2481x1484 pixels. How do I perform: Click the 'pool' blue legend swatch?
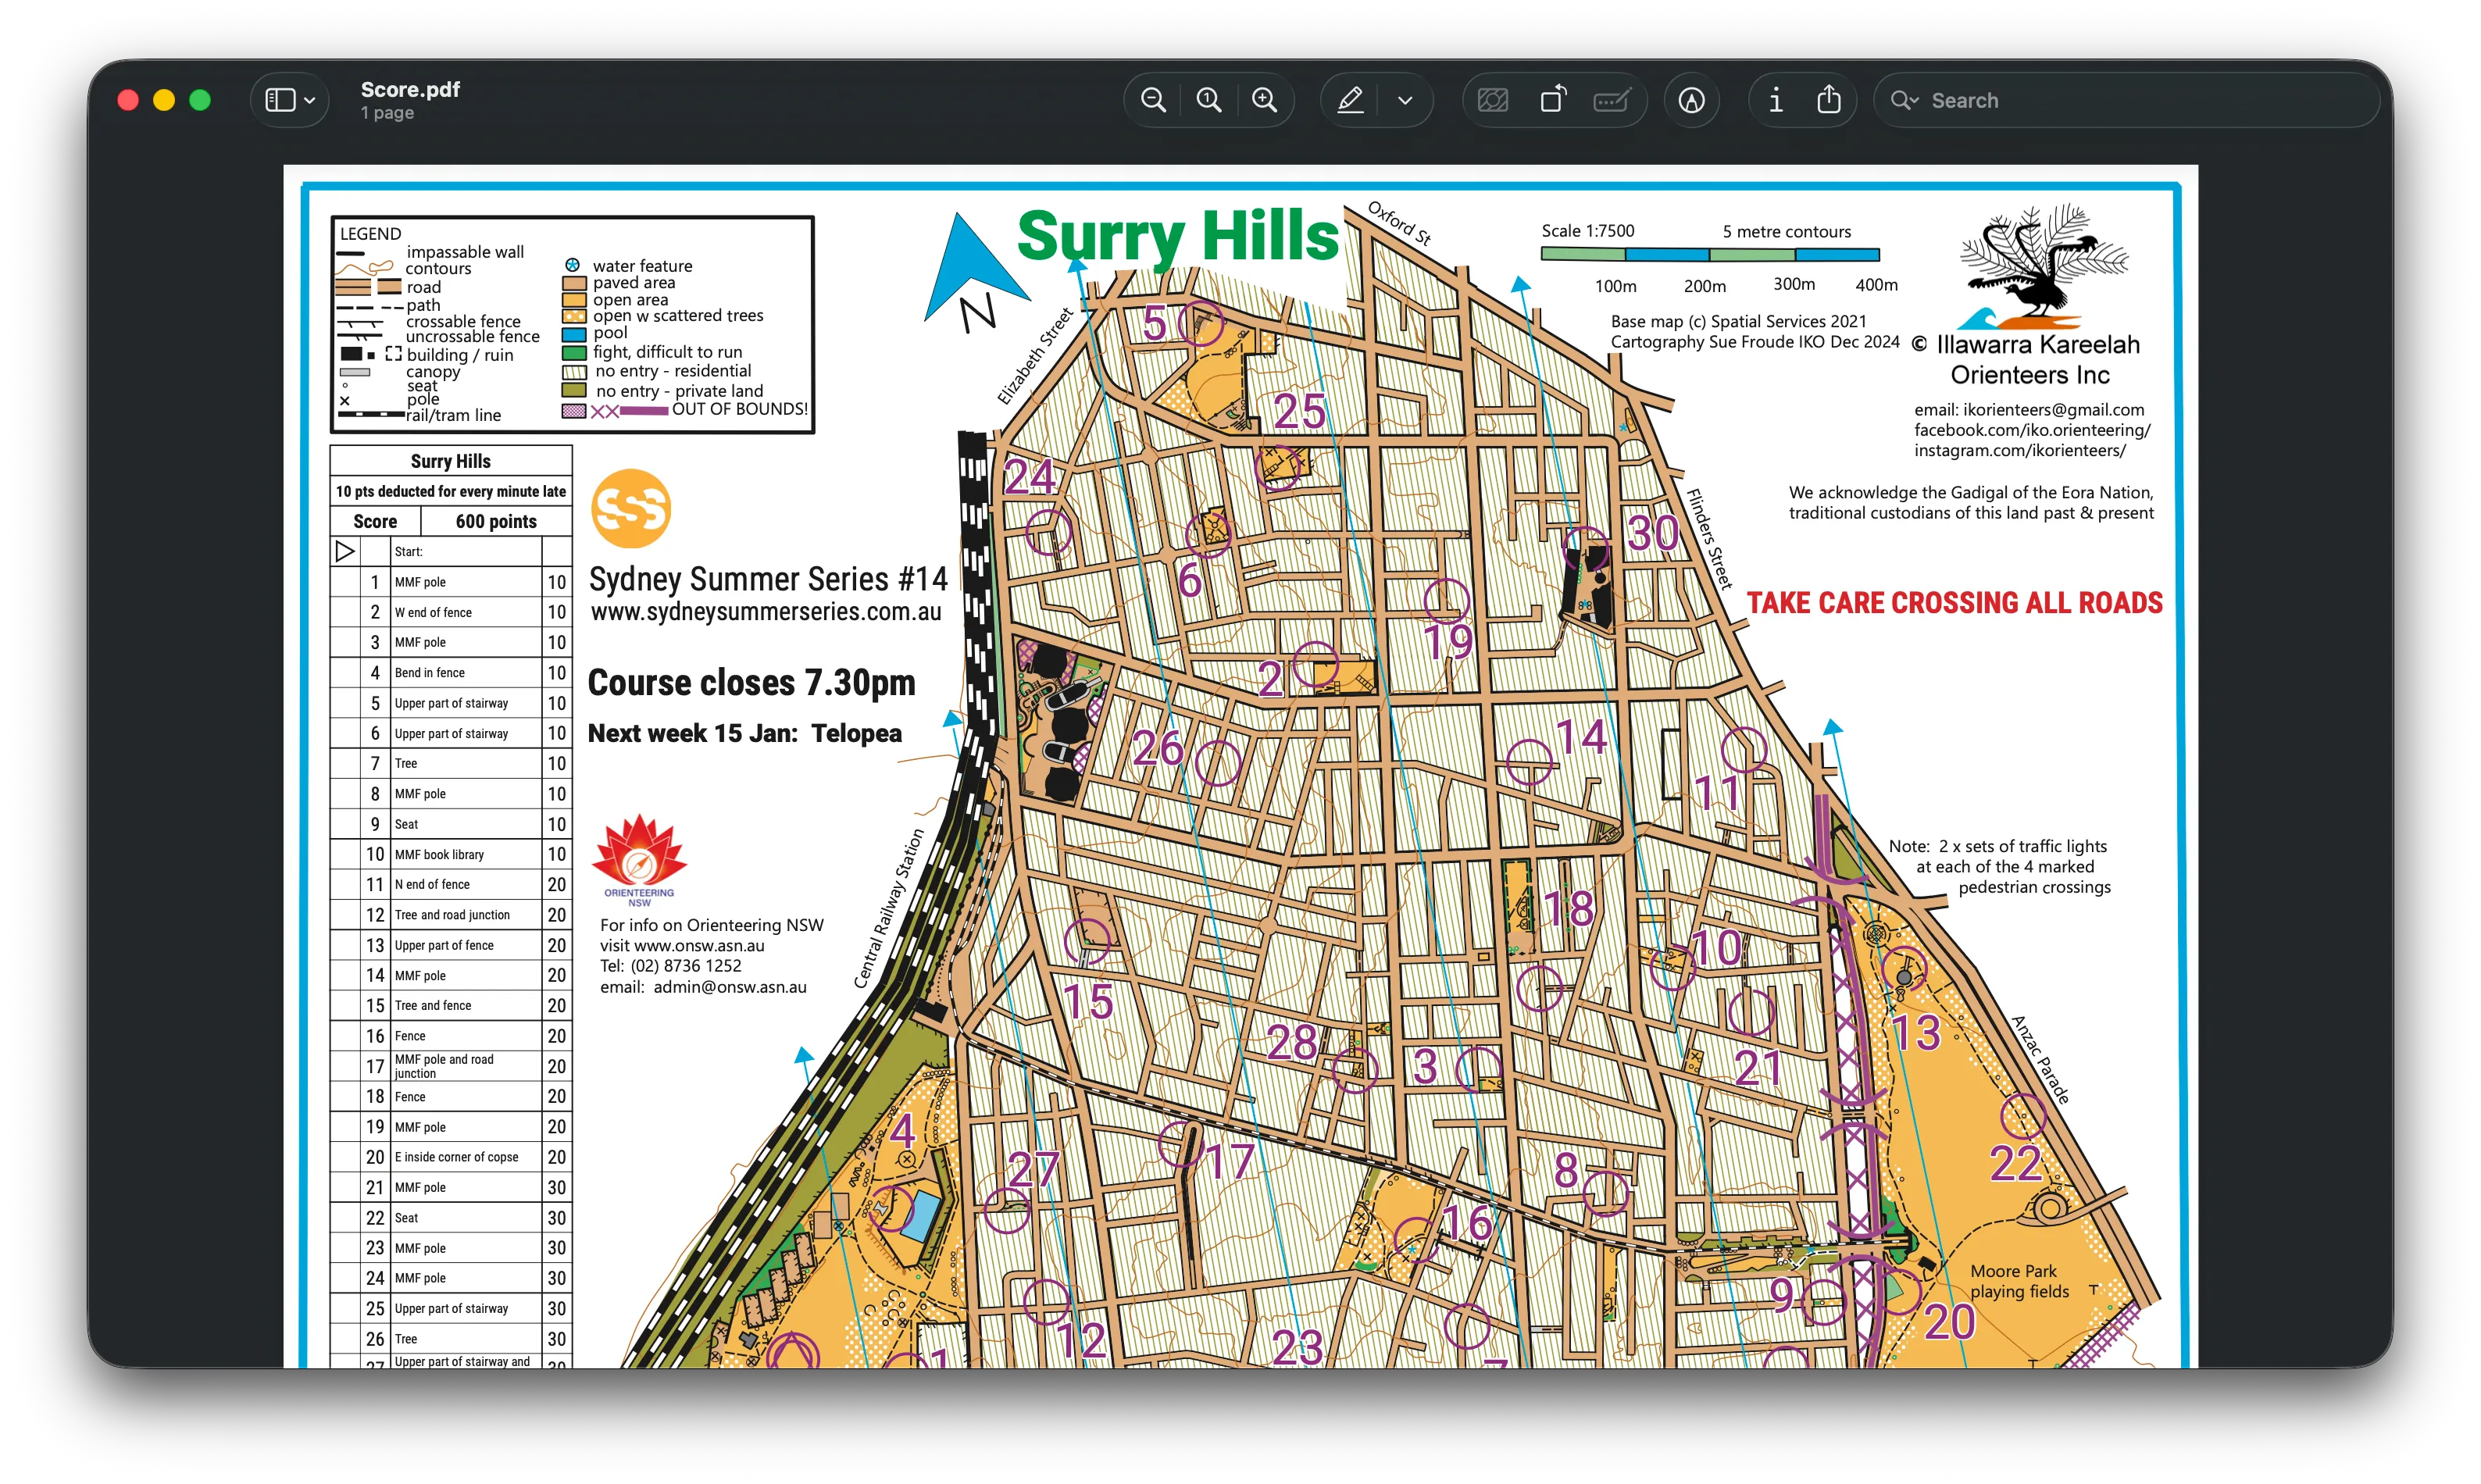point(574,334)
